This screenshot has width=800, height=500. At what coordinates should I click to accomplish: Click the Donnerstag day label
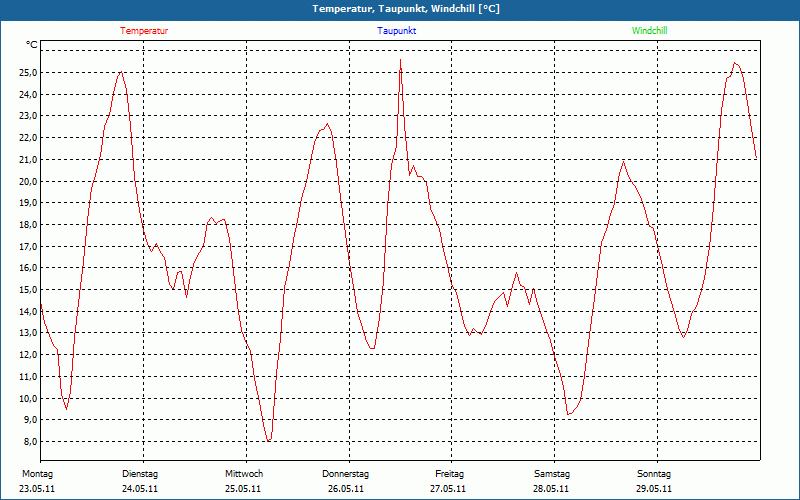point(345,474)
